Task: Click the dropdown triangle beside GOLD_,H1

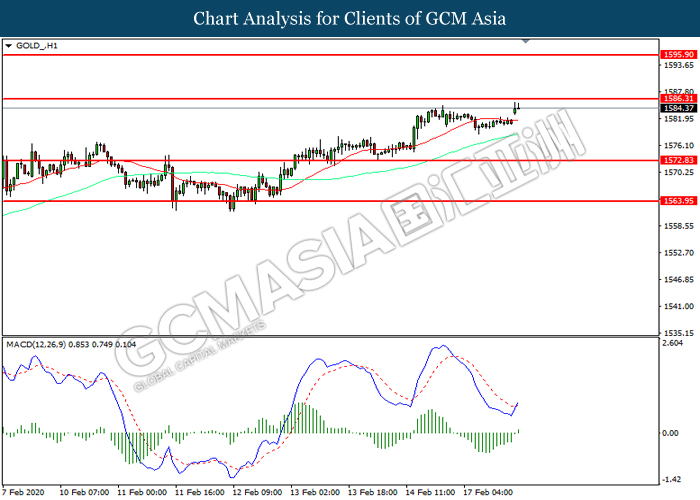Action: tap(10, 46)
